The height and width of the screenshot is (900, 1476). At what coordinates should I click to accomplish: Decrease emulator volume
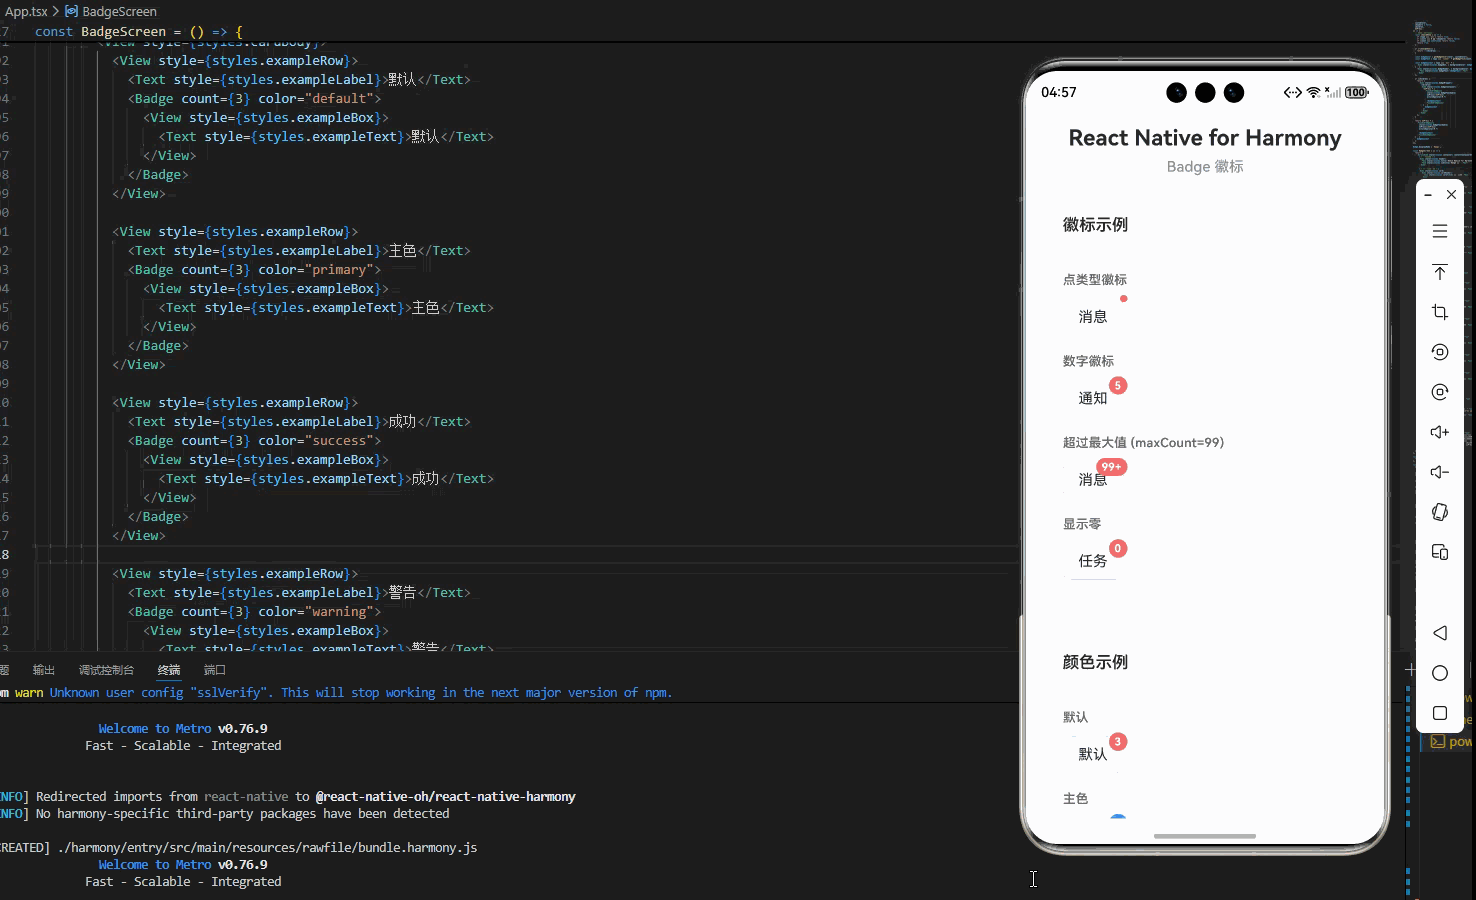(1440, 472)
